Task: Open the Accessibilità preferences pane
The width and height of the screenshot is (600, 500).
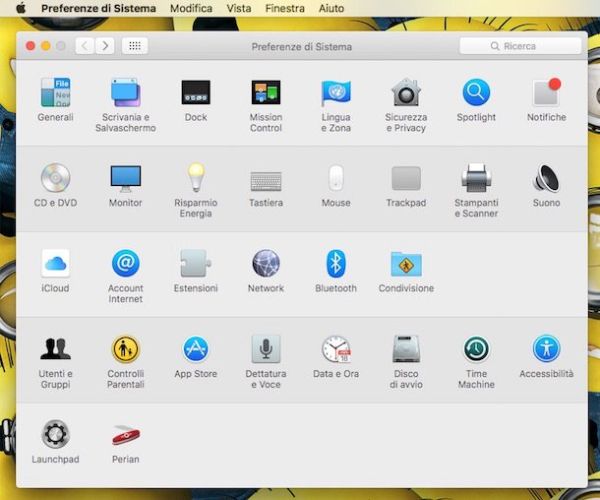Action: [x=546, y=349]
